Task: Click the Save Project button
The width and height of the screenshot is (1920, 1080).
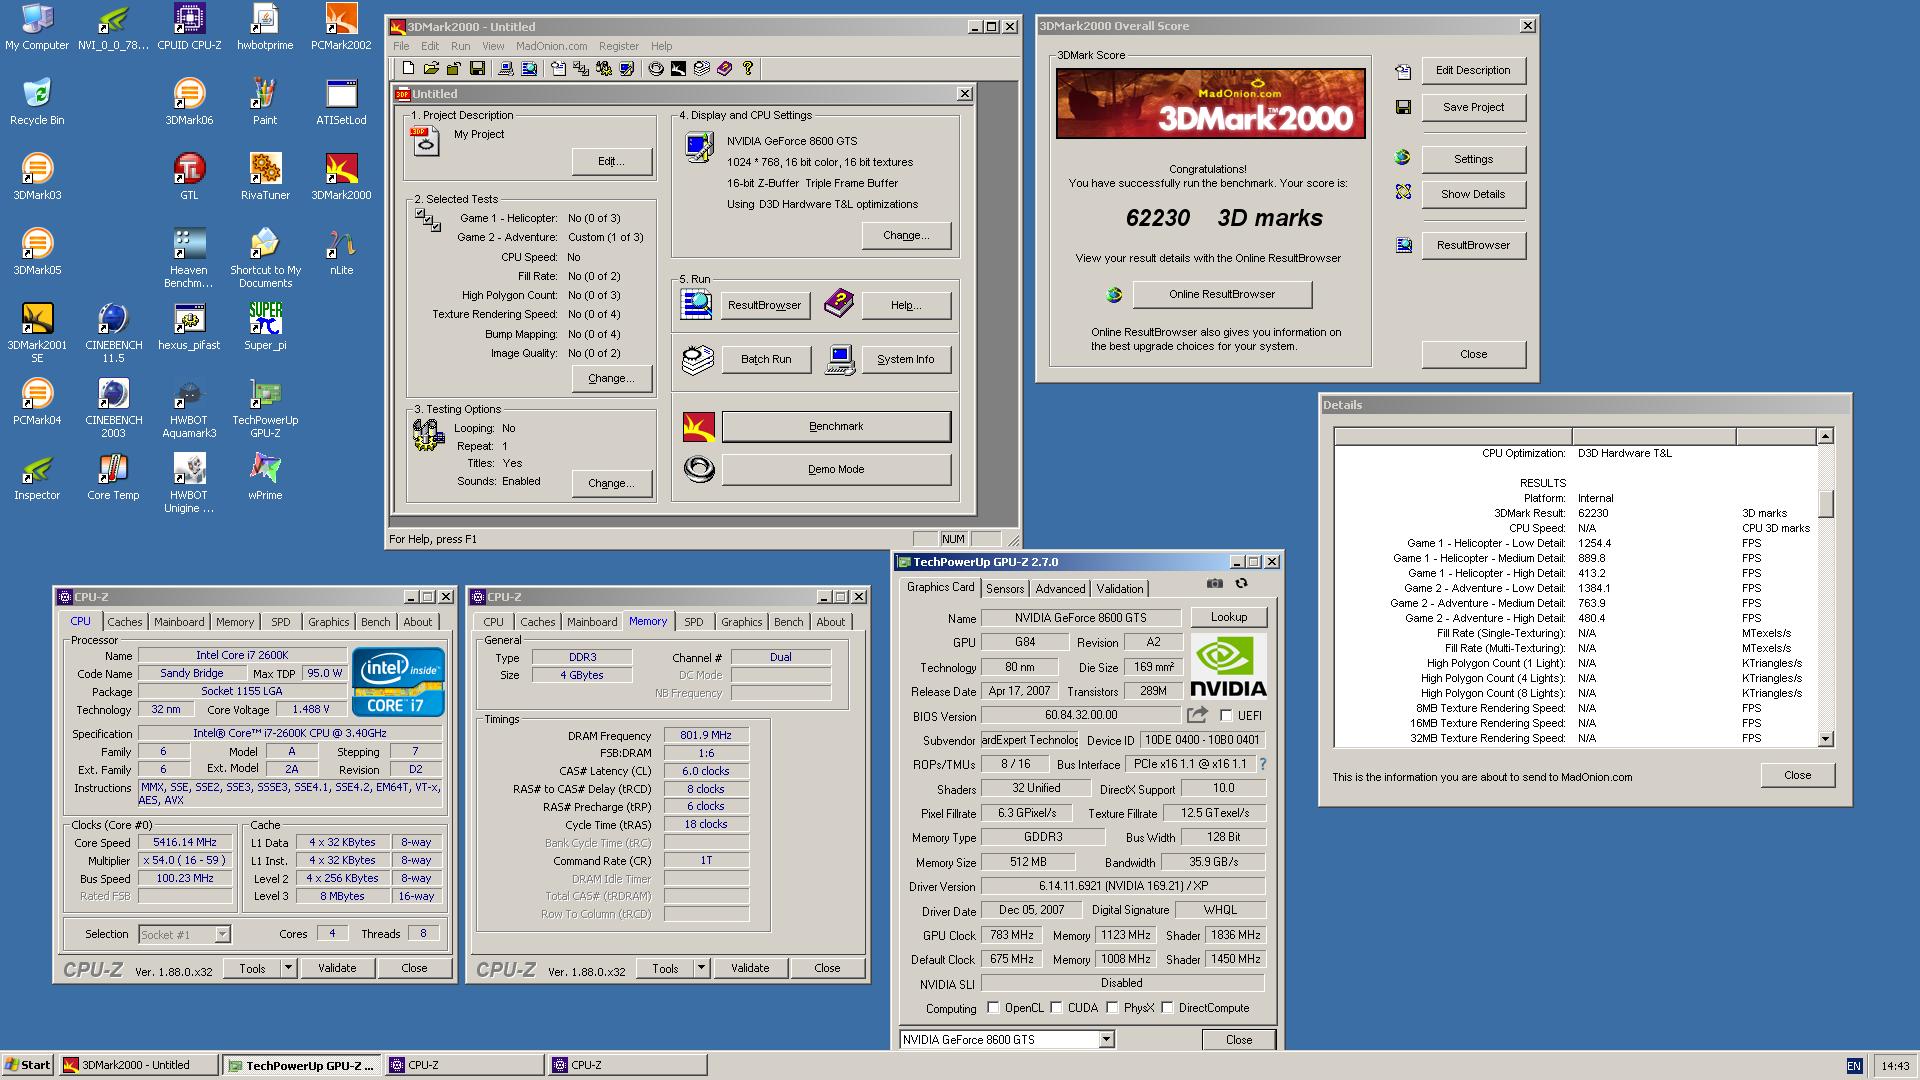Action: click(1473, 107)
